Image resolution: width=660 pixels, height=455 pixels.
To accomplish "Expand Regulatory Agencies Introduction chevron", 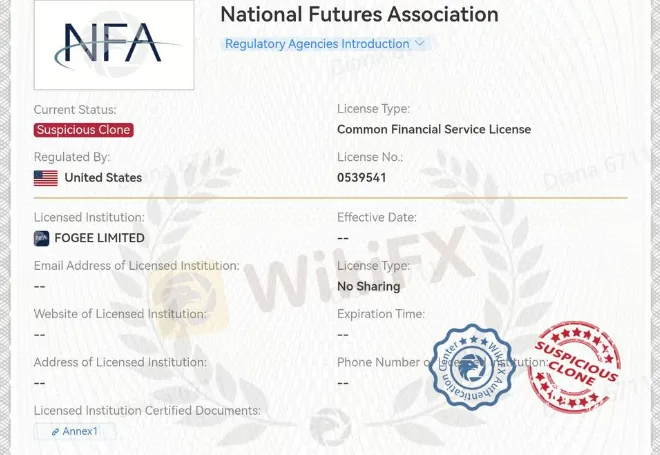I will point(420,43).
